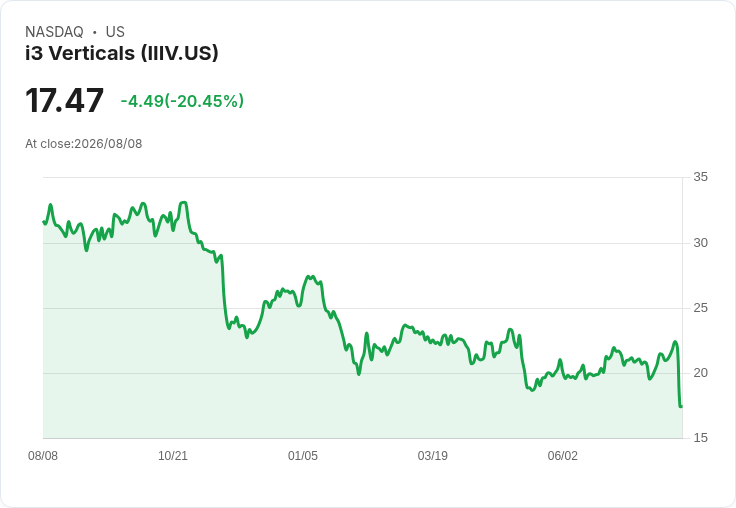This screenshot has width=736, height=508.
Task: Click the 10/21 x-axis date label
Action: coord(173,456)
